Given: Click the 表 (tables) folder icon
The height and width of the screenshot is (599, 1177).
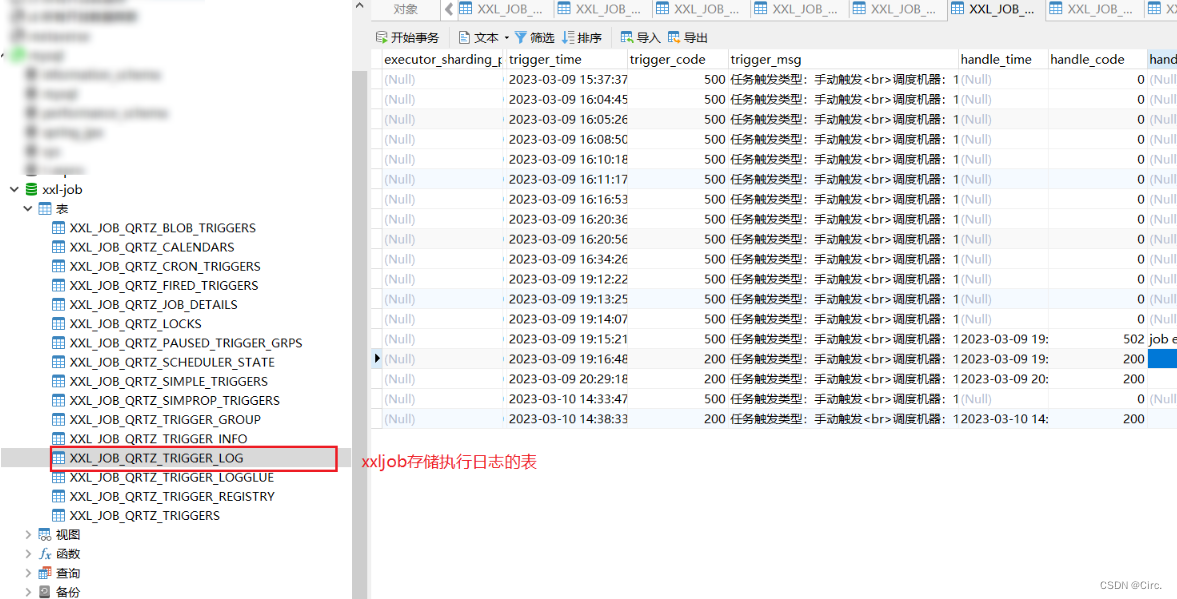Looking at the screenshot, I should 45,209.
